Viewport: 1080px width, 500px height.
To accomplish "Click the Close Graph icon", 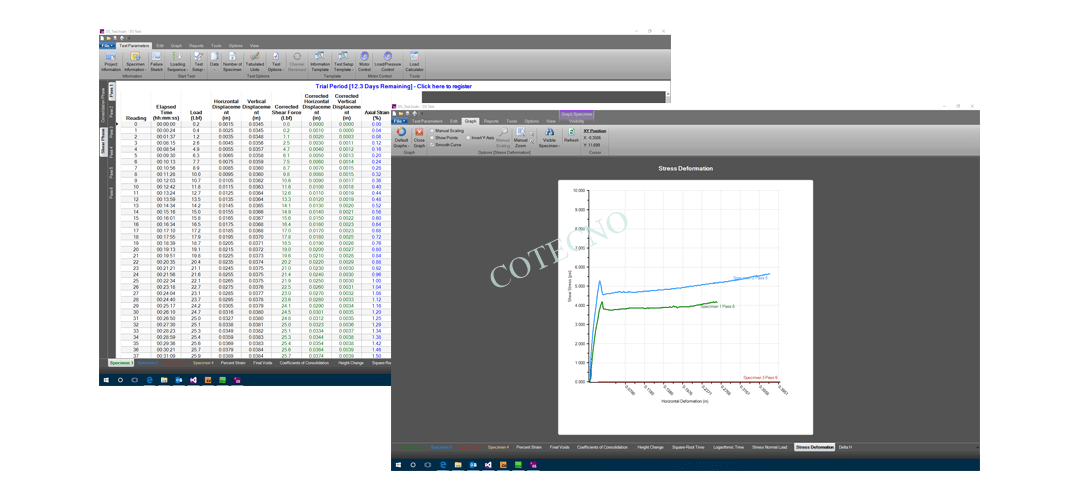I will coord(419,136).
